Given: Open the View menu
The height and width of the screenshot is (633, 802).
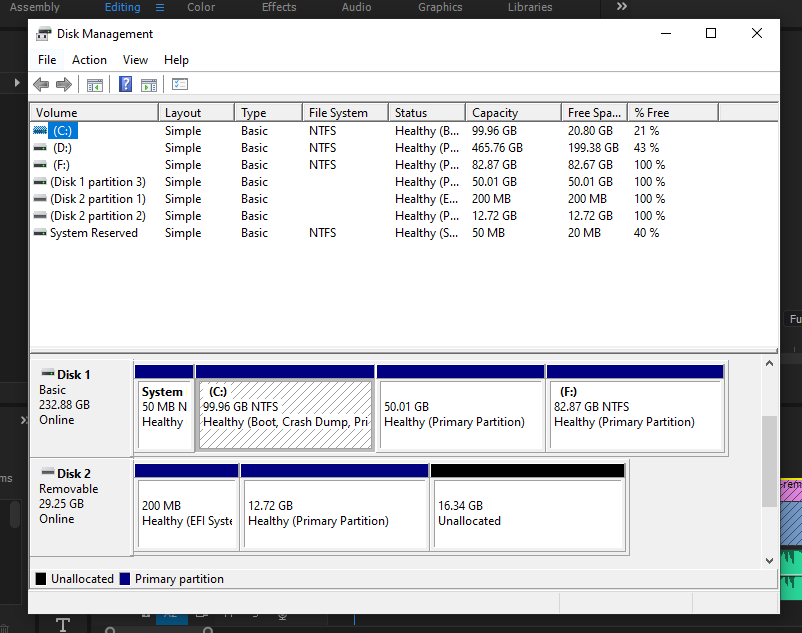Looking at the screenshot, I should click(x=136, y=60).
